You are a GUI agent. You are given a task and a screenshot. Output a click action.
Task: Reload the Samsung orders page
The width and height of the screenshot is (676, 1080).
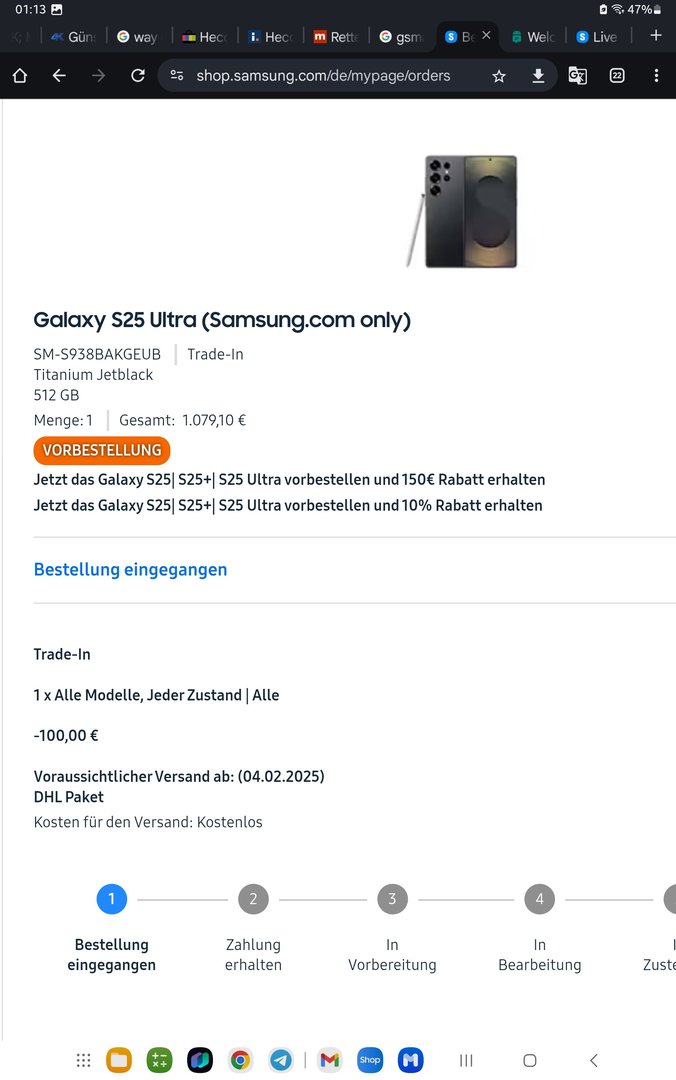(138, 76)
